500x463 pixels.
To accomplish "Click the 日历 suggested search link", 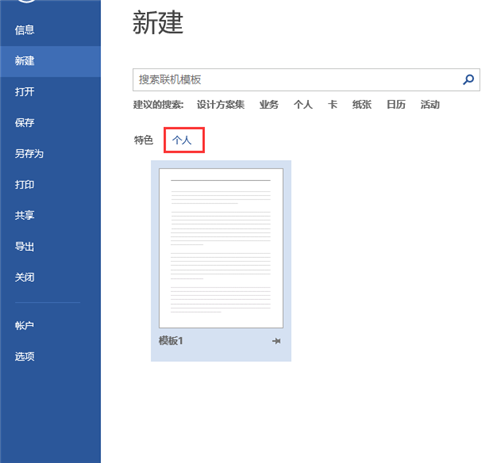I will pos(396,105).
